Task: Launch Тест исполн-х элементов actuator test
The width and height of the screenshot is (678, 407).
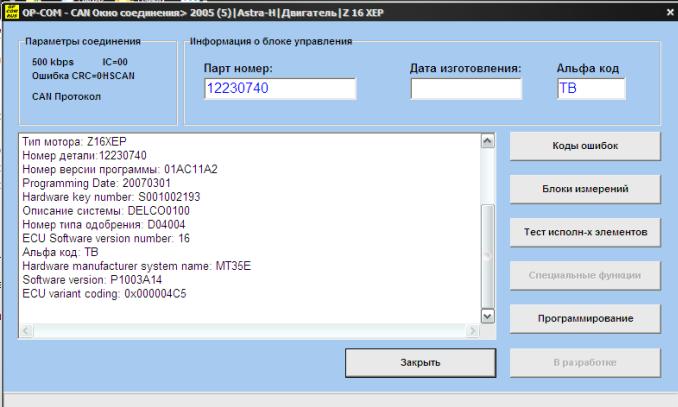Action: 585,232
